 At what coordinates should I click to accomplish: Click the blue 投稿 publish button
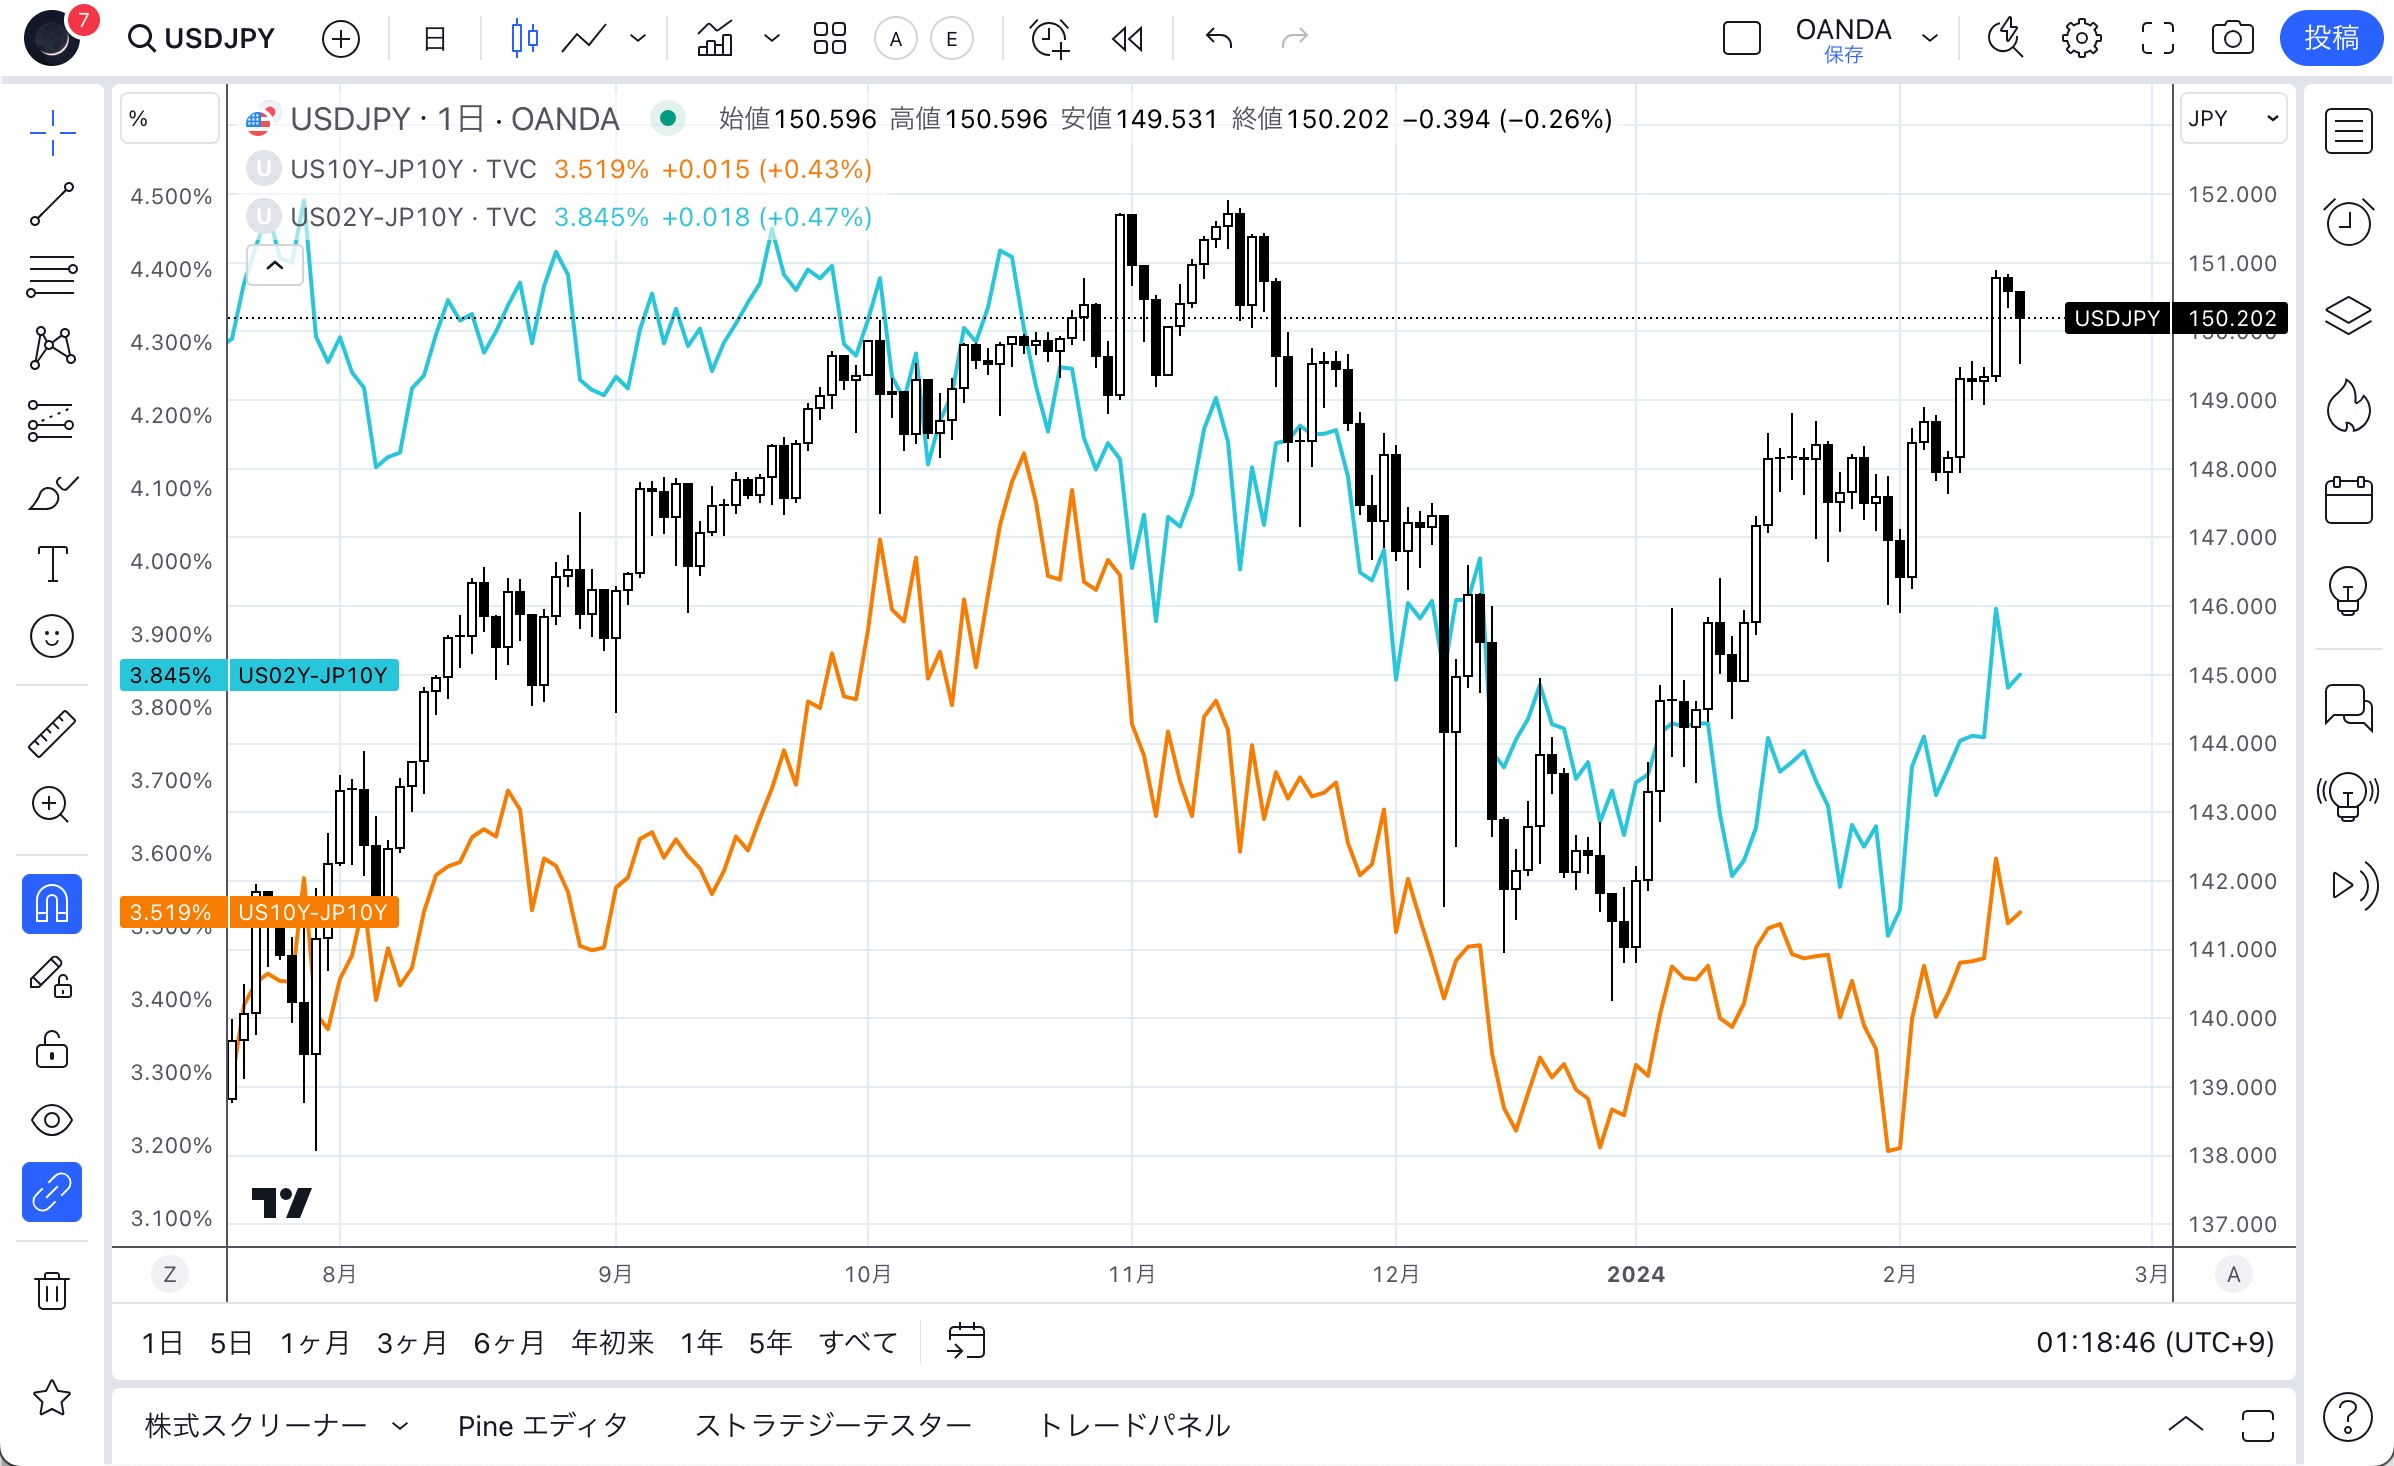tap(2331, 39)
